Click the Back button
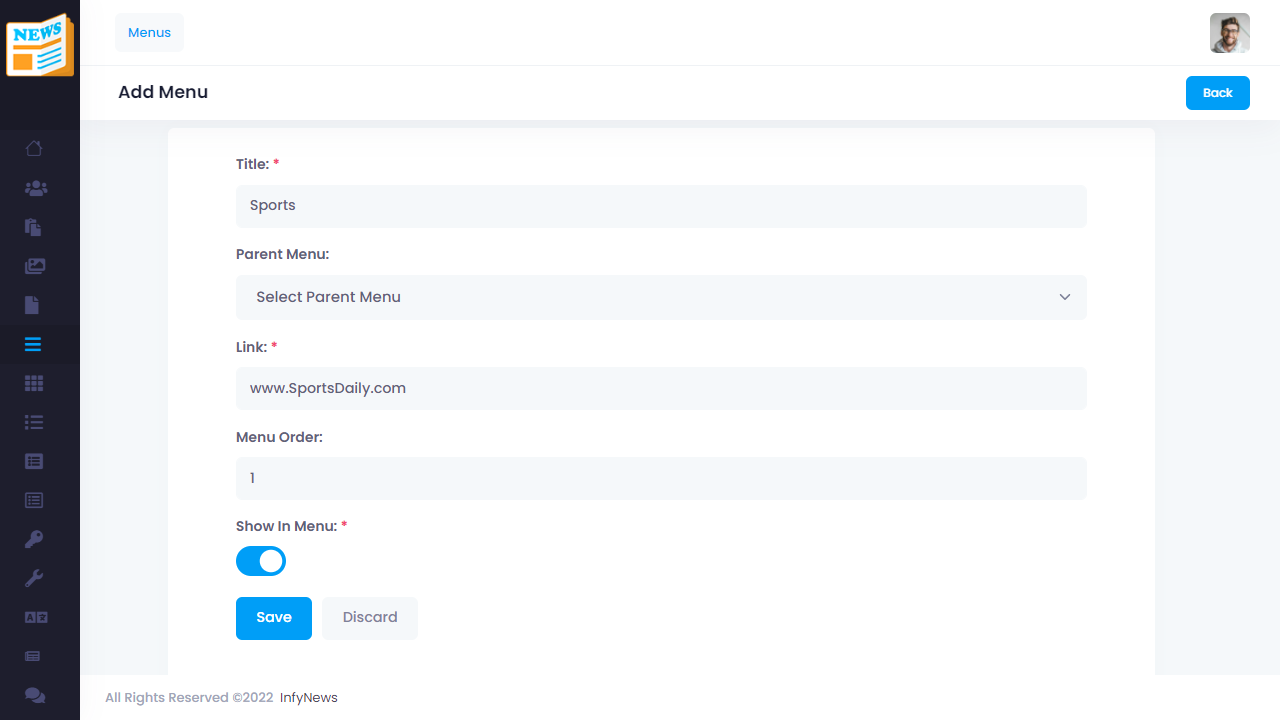The height and width of the screenshot is (720, 1280). click(x=1218, y=93)
